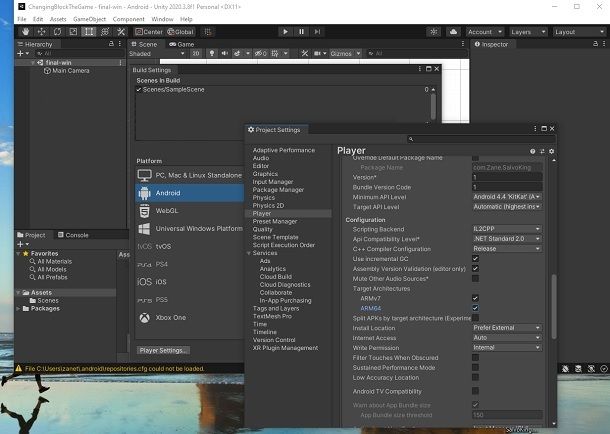Select the iOS platform
The height and width of the screenshot is (434, 610).
tap(189, 282)
